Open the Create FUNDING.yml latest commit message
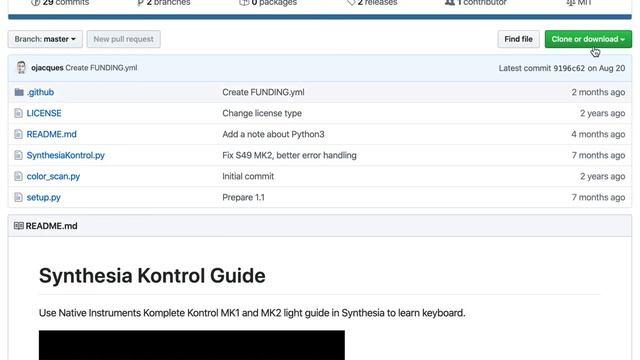This screenshot has width=640, height=360. 101,68
